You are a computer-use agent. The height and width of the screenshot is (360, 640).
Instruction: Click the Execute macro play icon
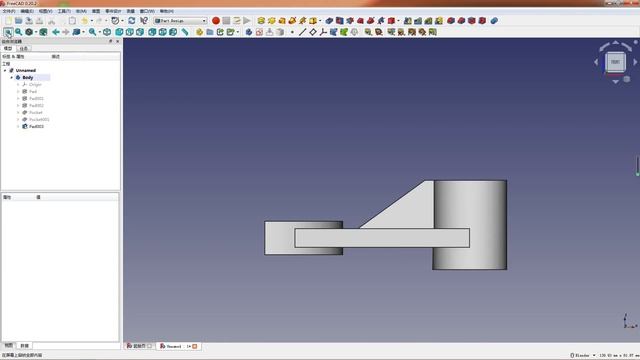point(247,21)
